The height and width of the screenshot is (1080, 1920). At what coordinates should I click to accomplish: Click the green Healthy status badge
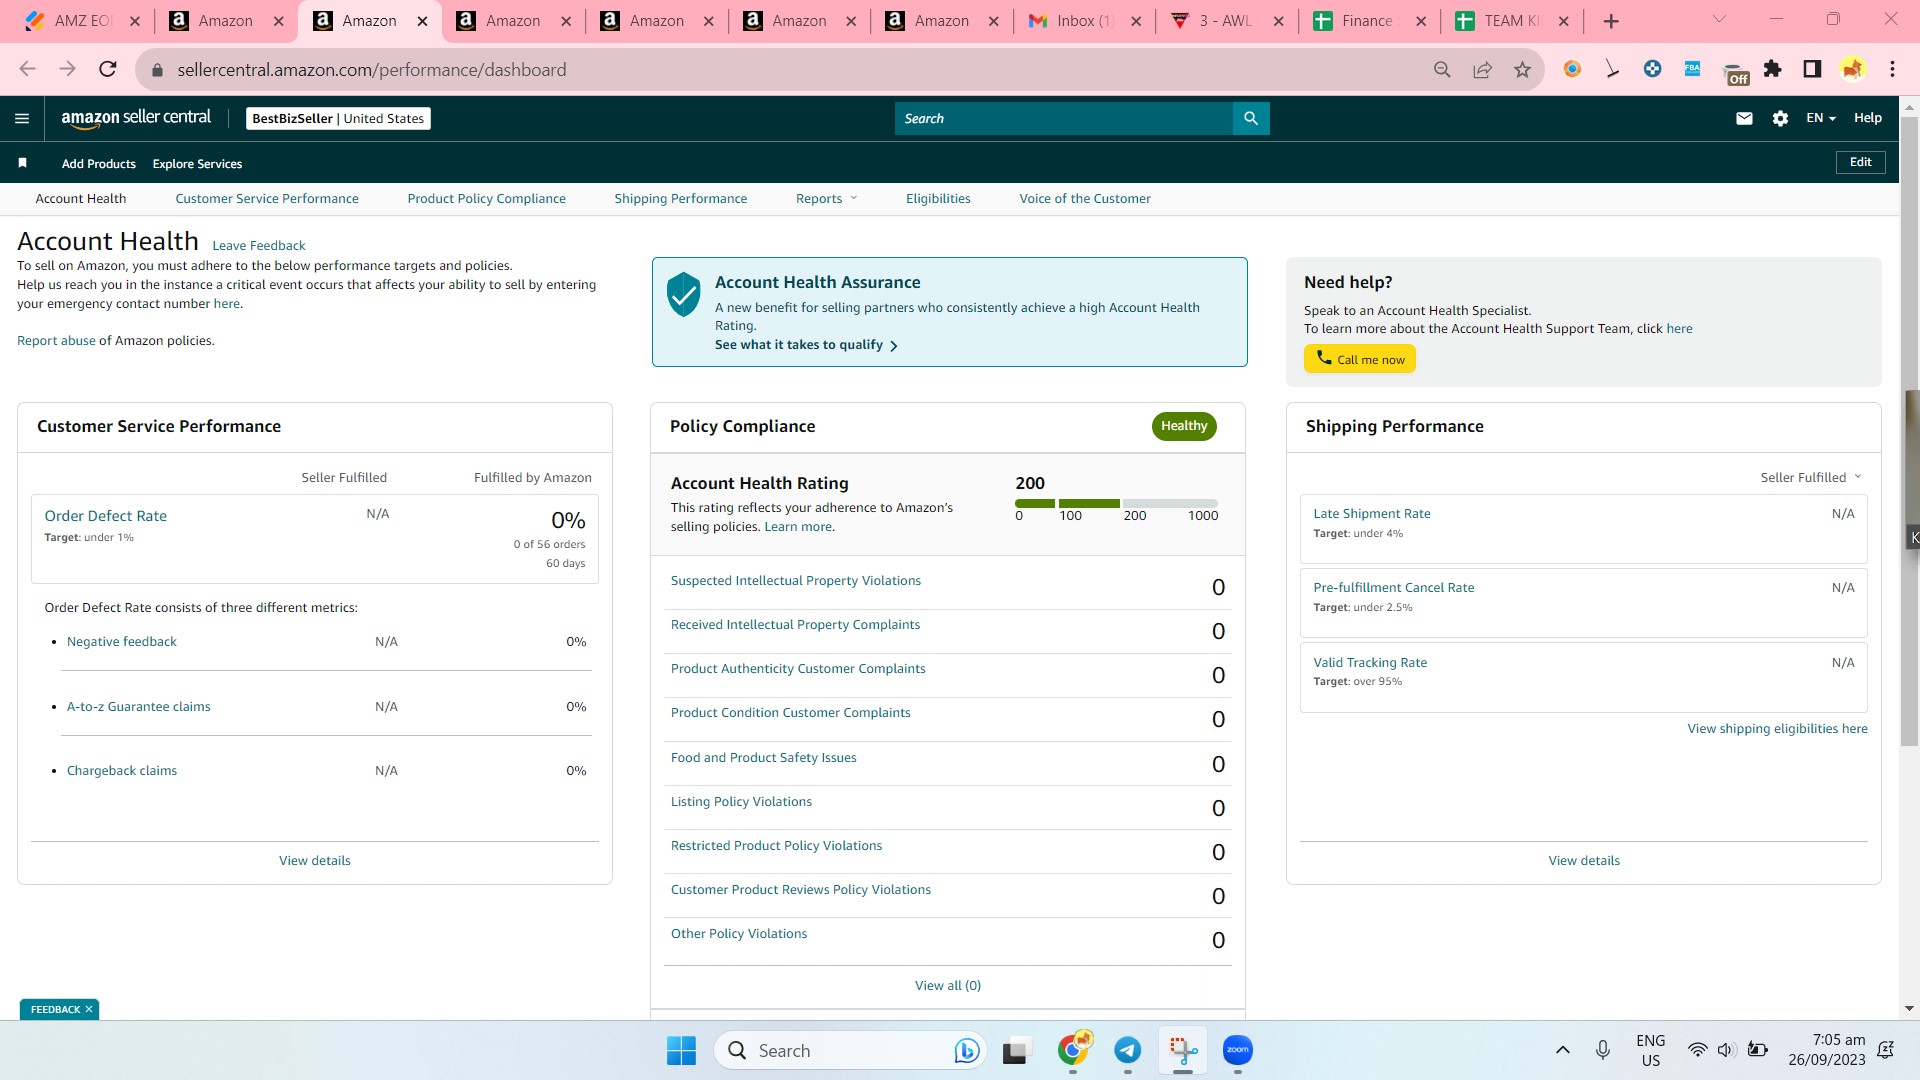click(x=1184, y=426)
